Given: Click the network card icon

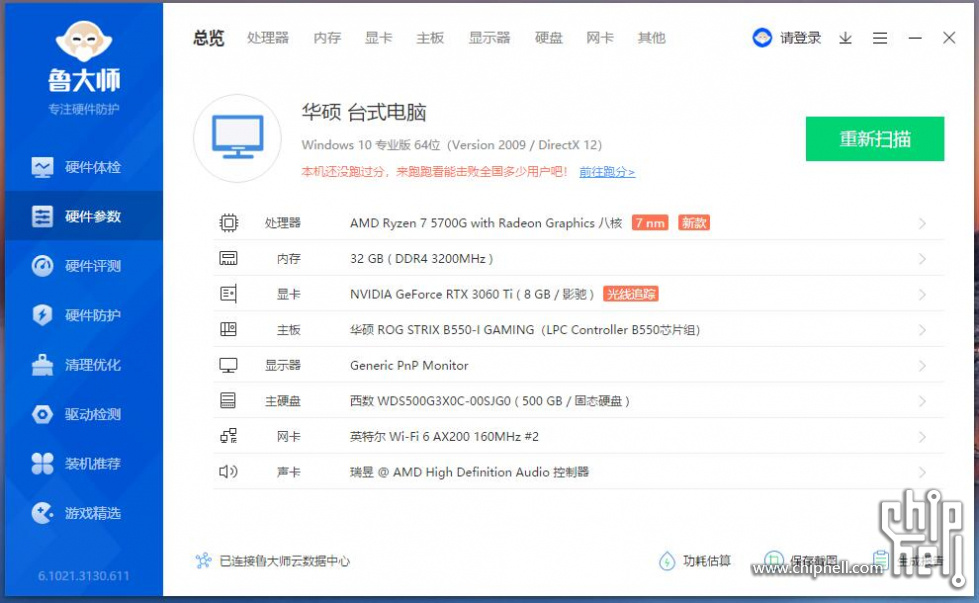Looking at the screenshot, I should pyautogui.click(x=229, y=436).
